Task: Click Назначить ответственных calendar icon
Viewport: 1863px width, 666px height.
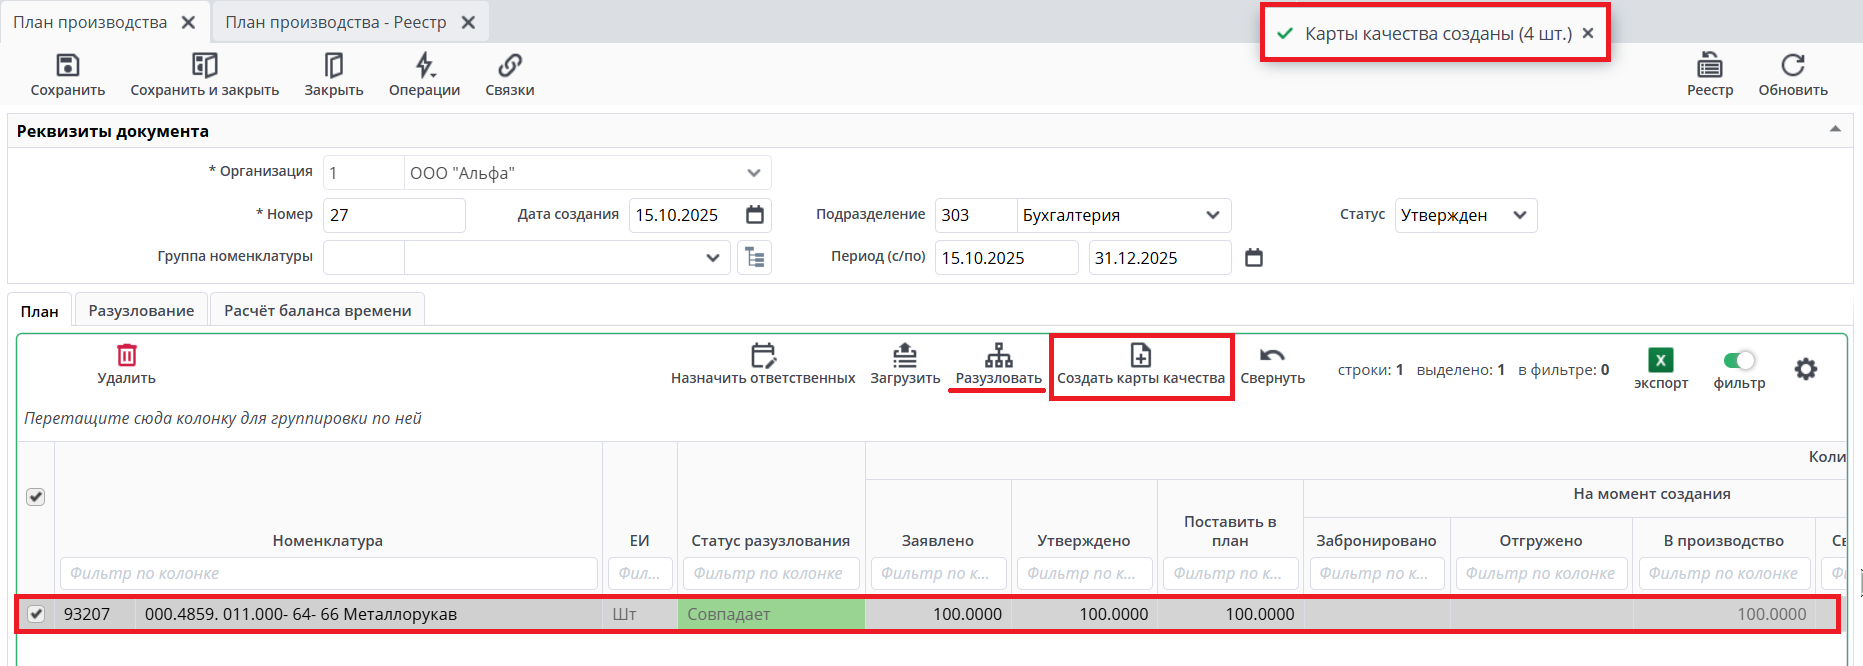Action: tap(763, 356)
